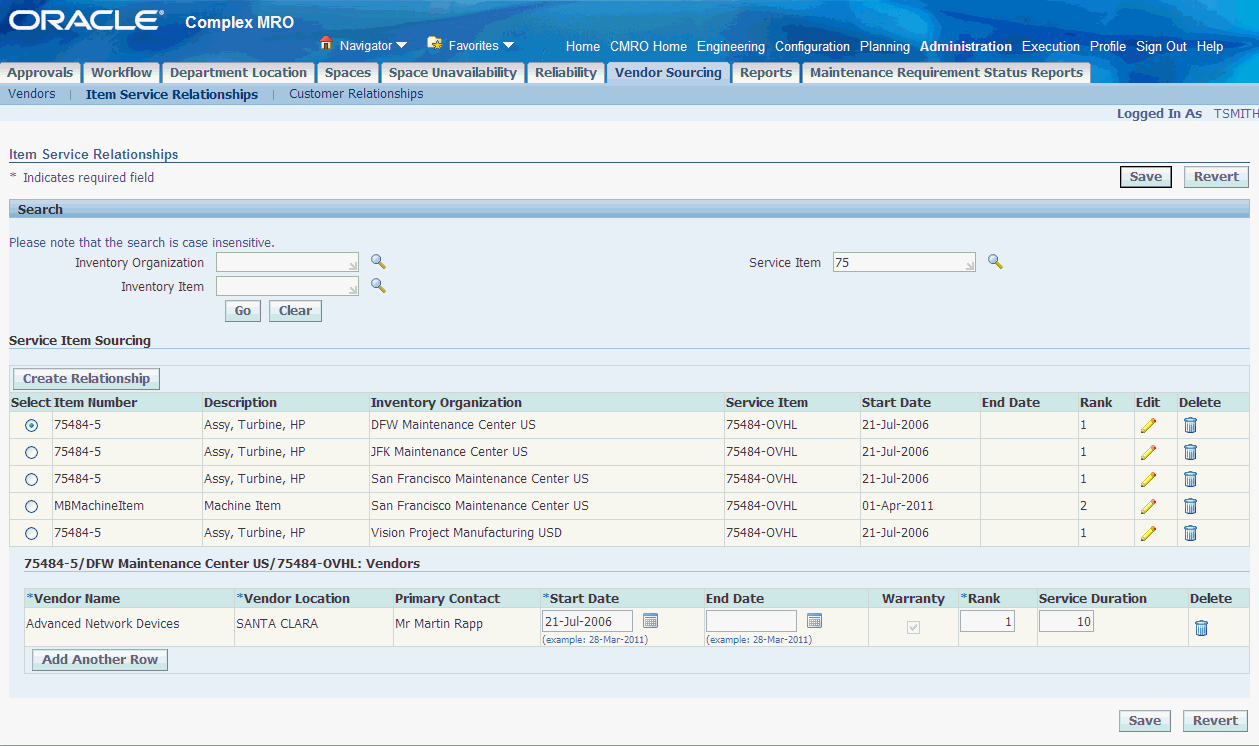Click the vendor End Date field
Screen dimensions: 1259x746
751,621
